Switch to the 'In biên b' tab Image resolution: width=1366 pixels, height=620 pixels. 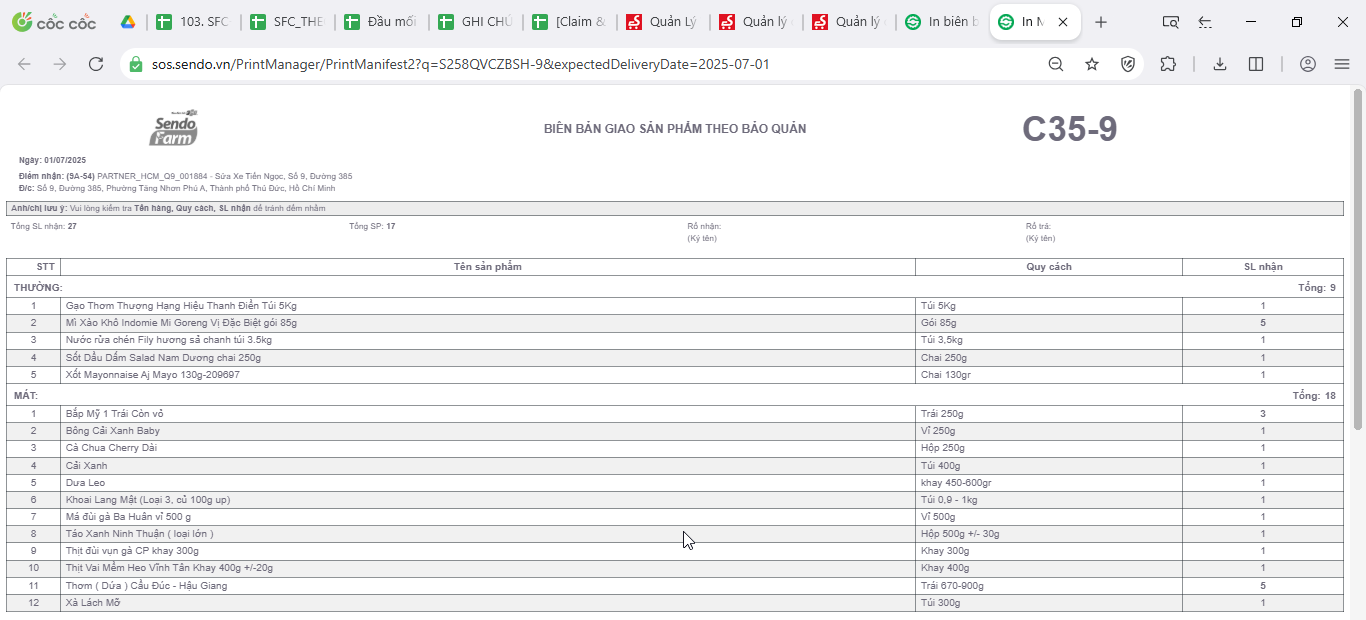click(943, 22)
